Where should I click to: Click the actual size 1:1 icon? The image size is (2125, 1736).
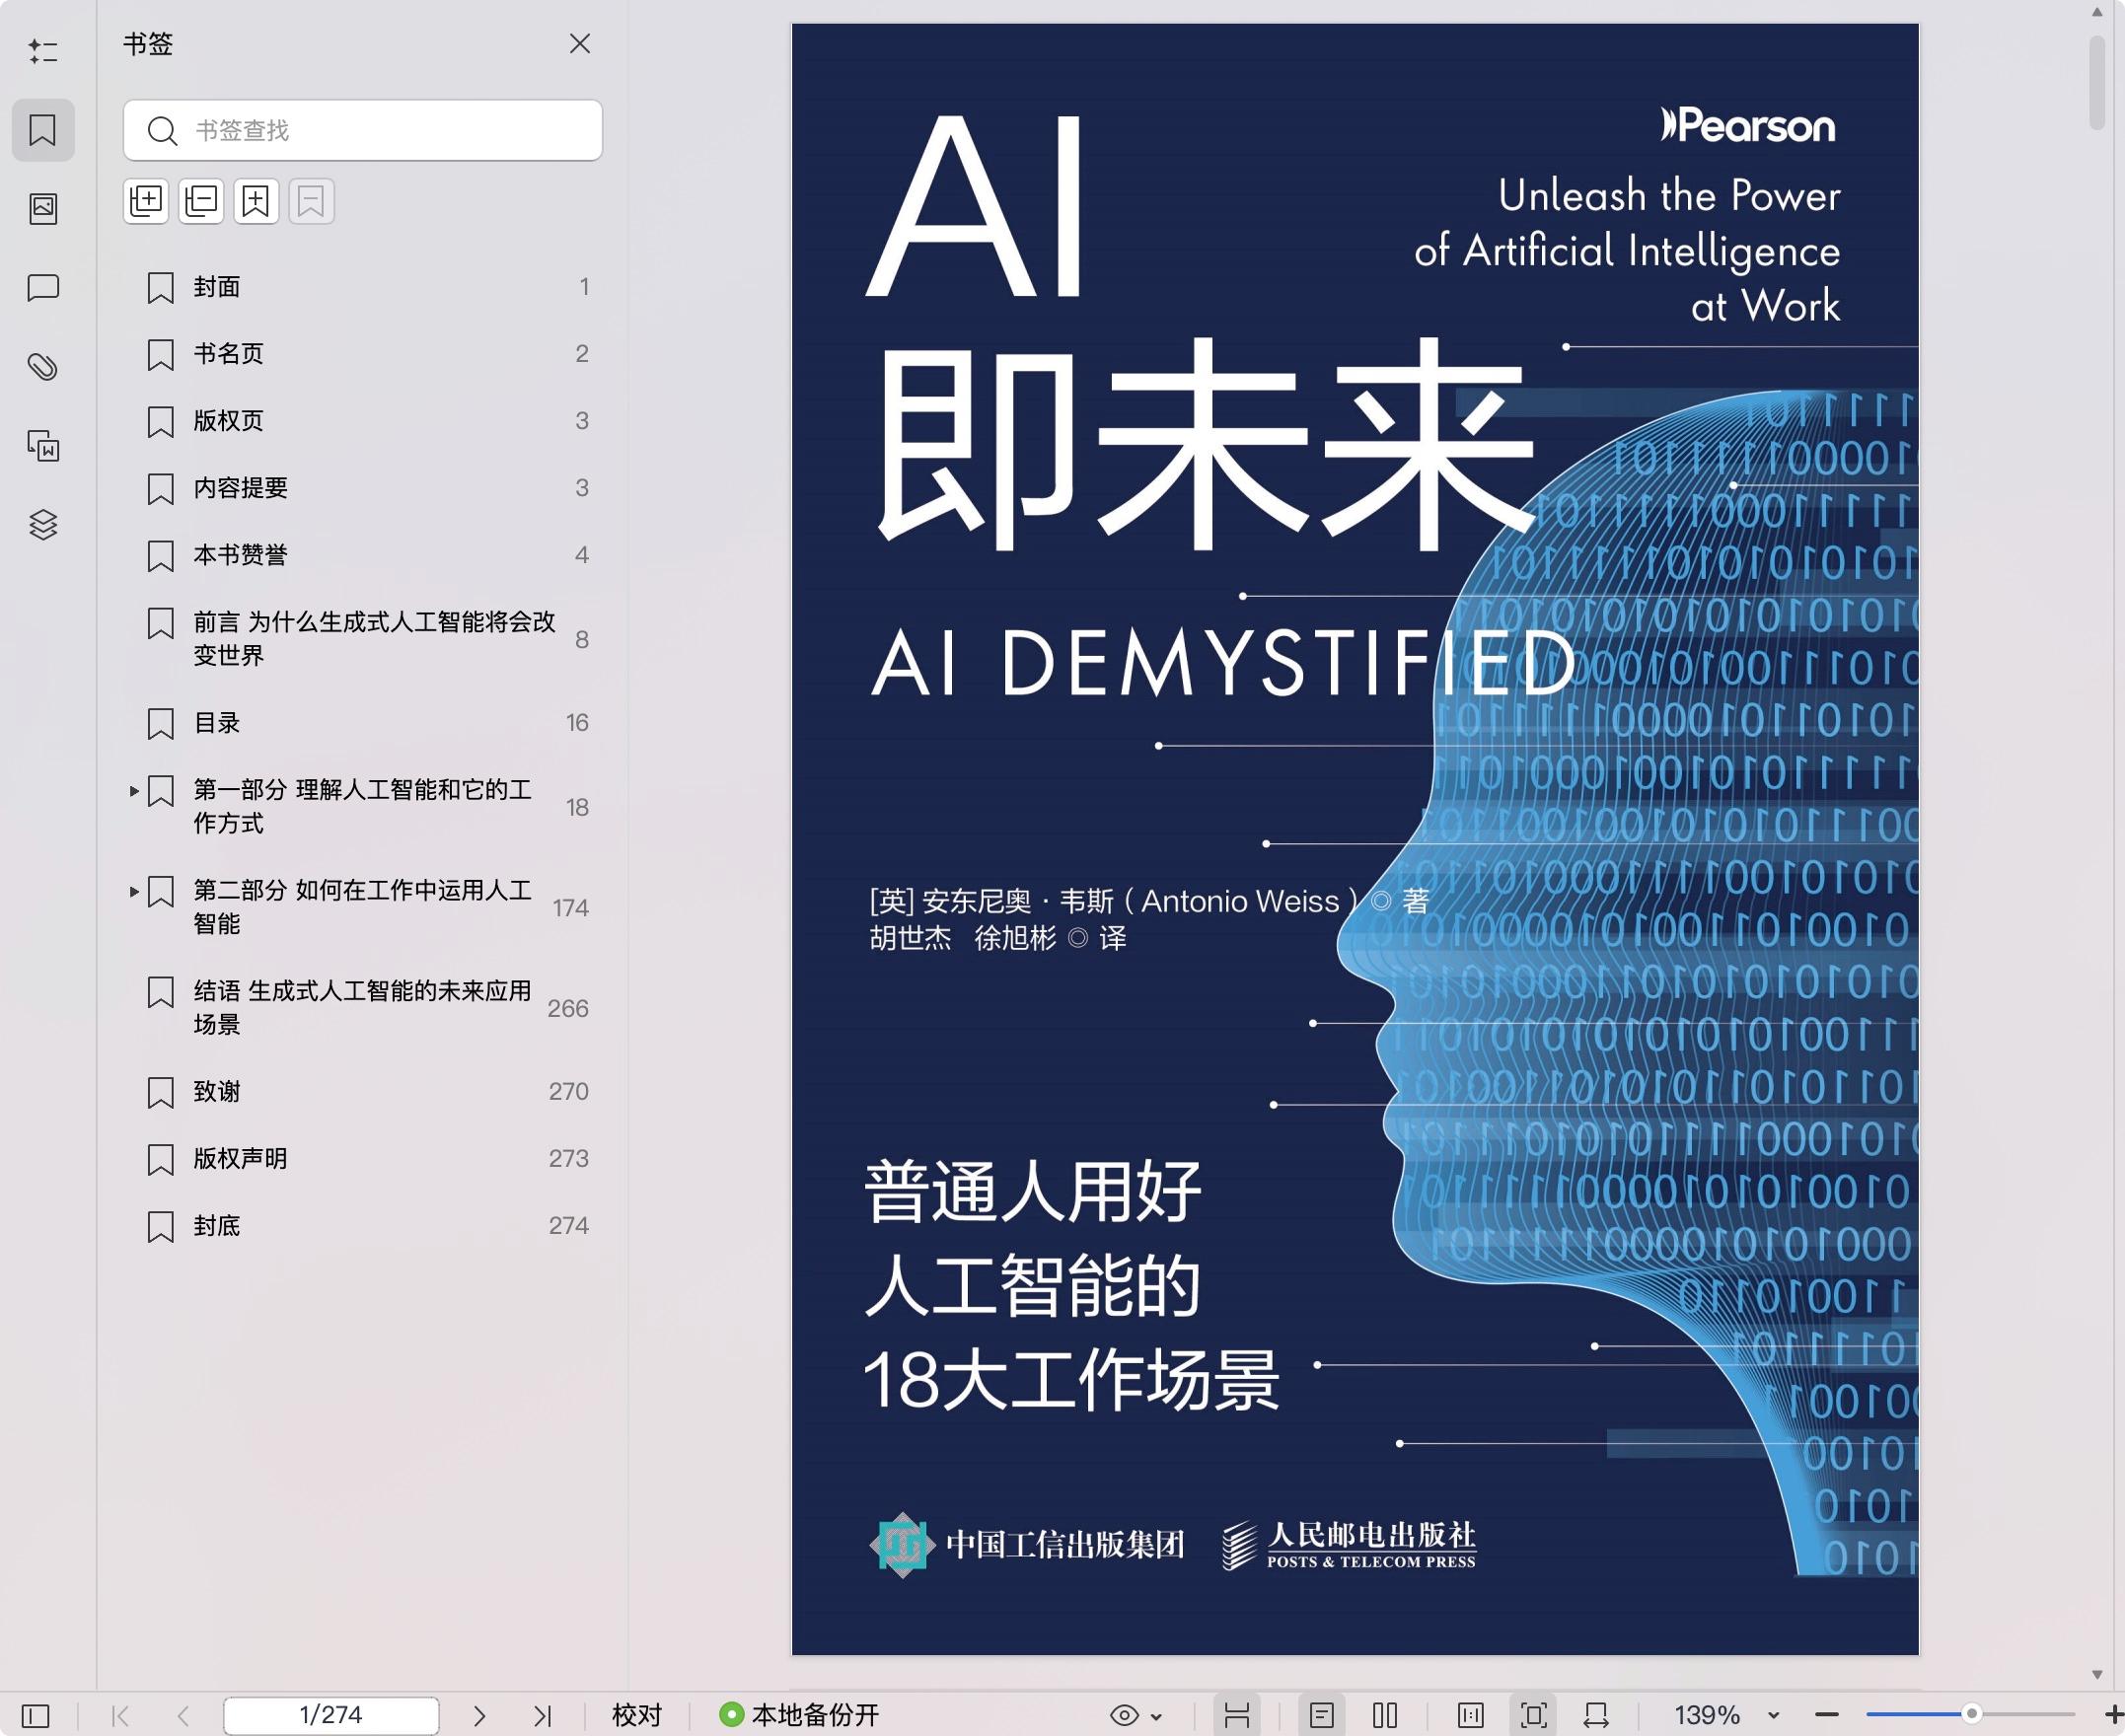(1471, 1716)
